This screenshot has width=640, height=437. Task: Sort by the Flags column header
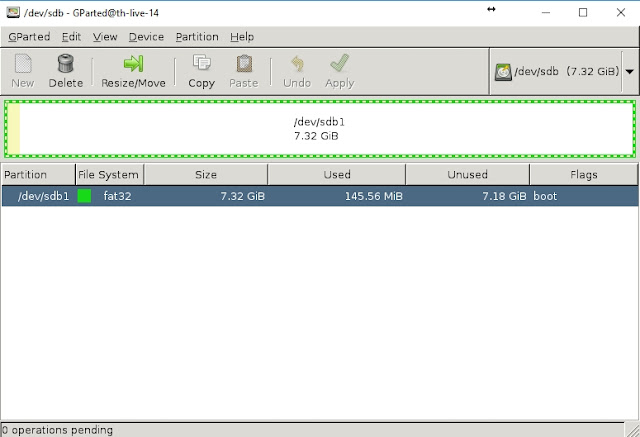point(584,175)
